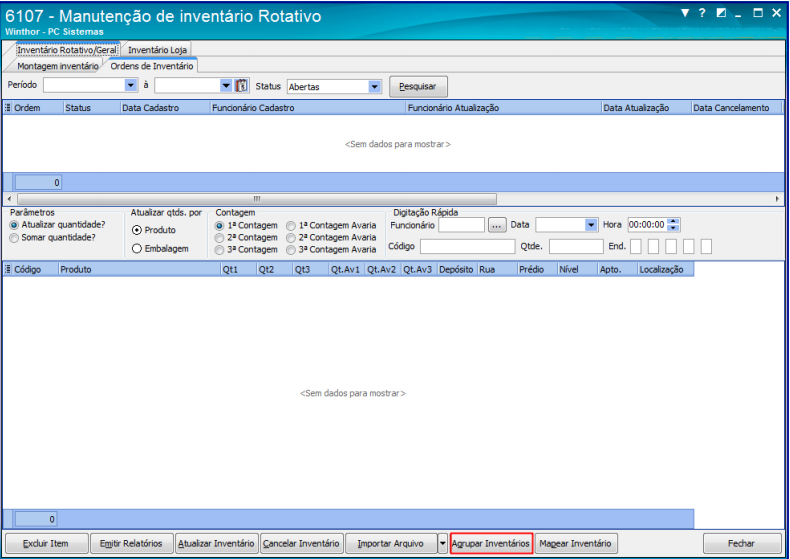
Task: Click the calendar icon beside the period fields
Action: click(242, 86)
